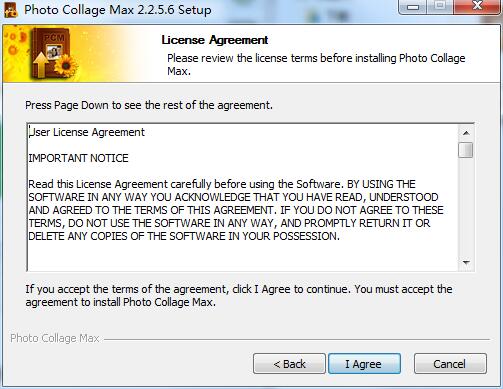Image resolution: width=503 pixels, height=389 pixels.
Task: Close the setup window
Action: (x=478, y=7)
